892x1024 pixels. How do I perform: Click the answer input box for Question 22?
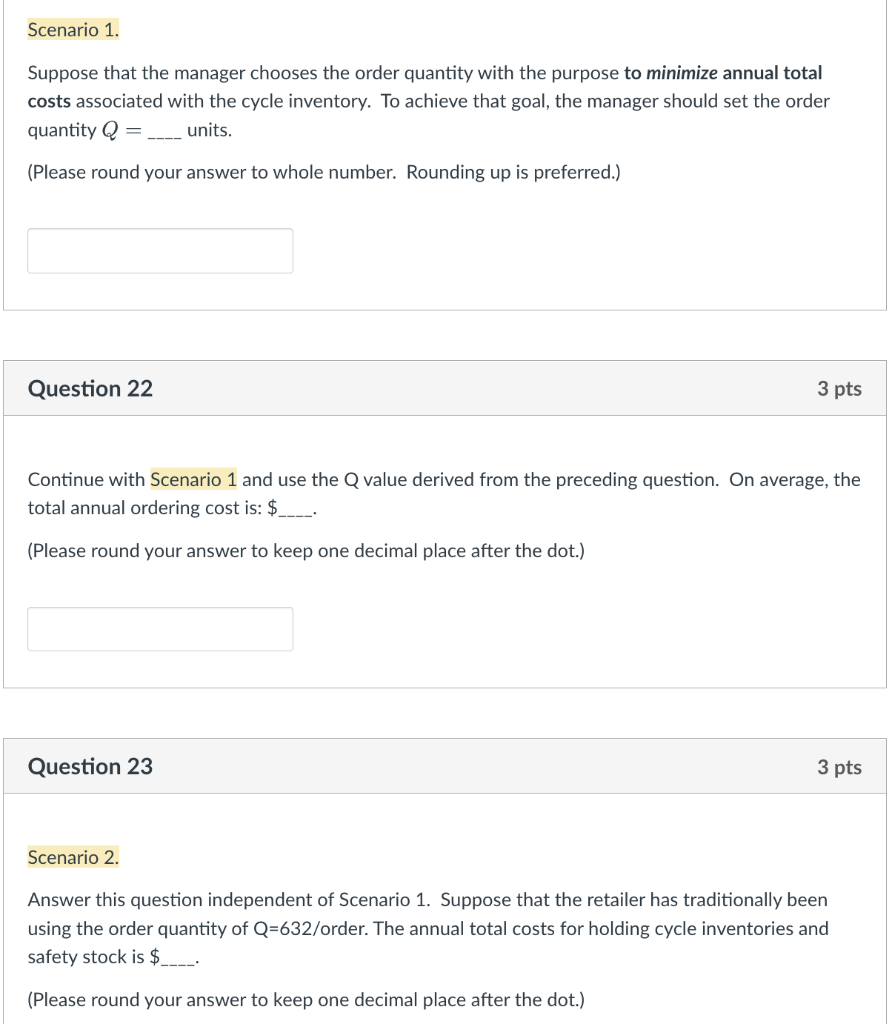[160, 629]
